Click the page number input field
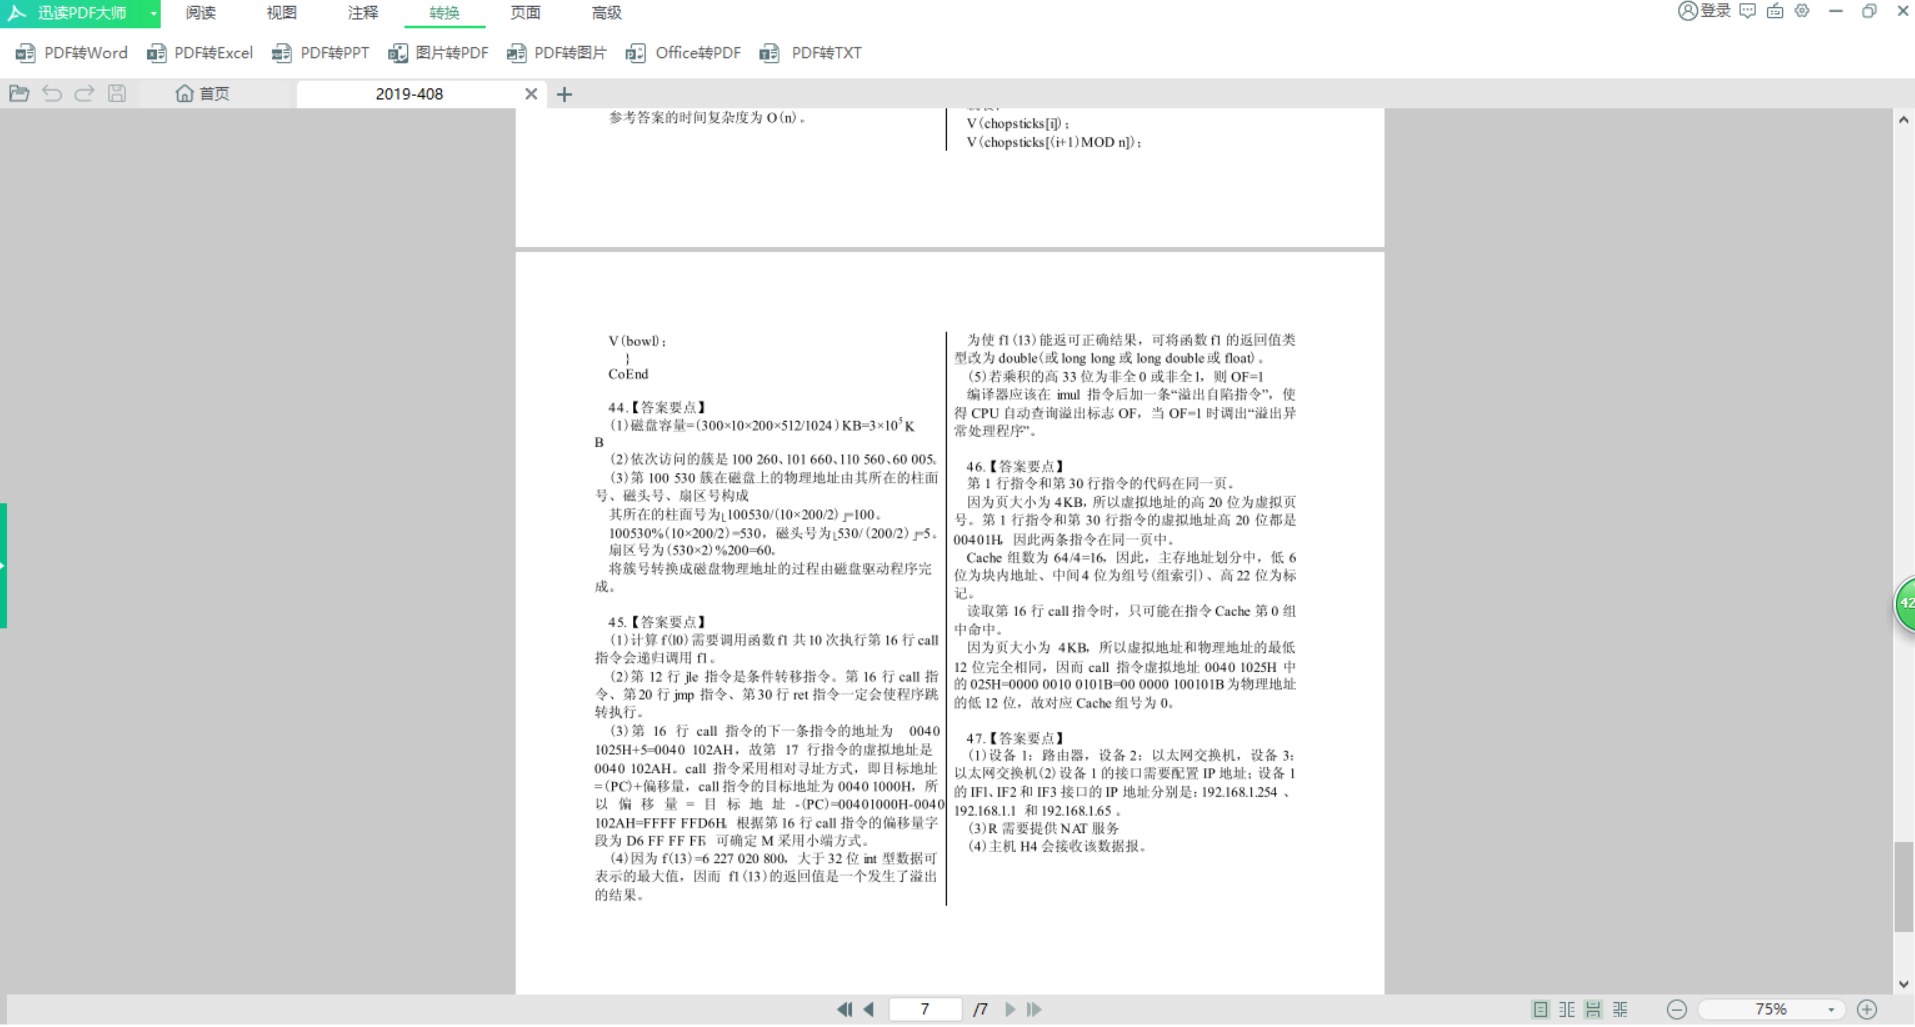The width and height of the screenshot is (1915, 1027). pos(924,1009)
